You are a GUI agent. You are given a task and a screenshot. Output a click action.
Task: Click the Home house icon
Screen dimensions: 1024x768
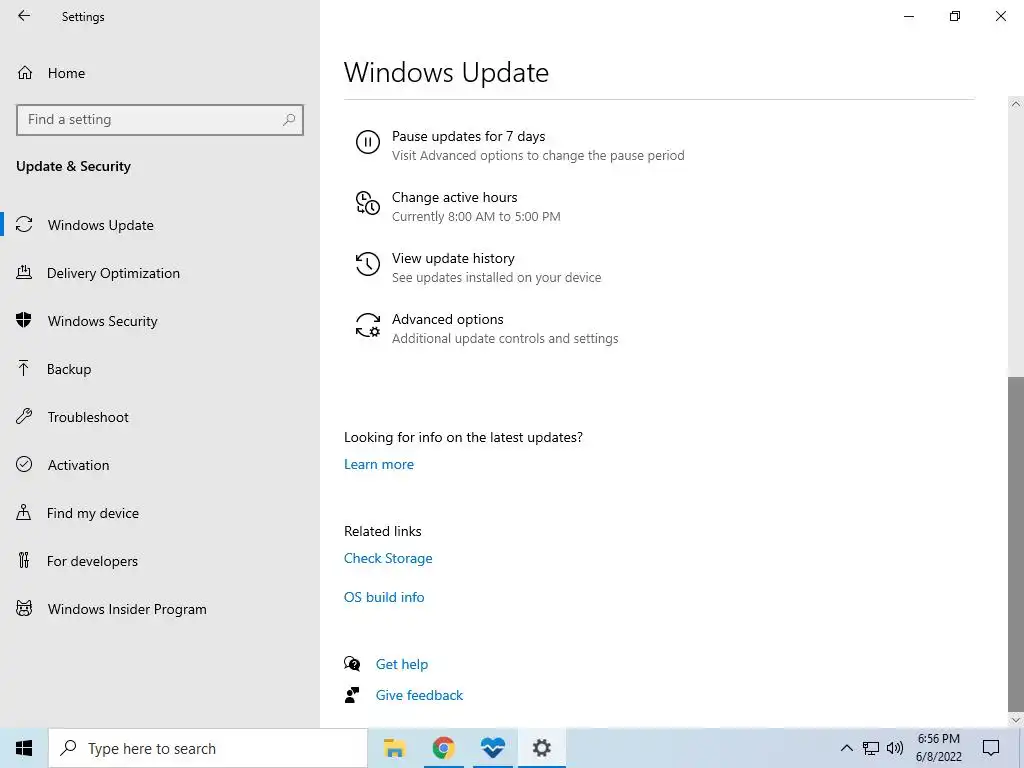click(x=25, y=72)
